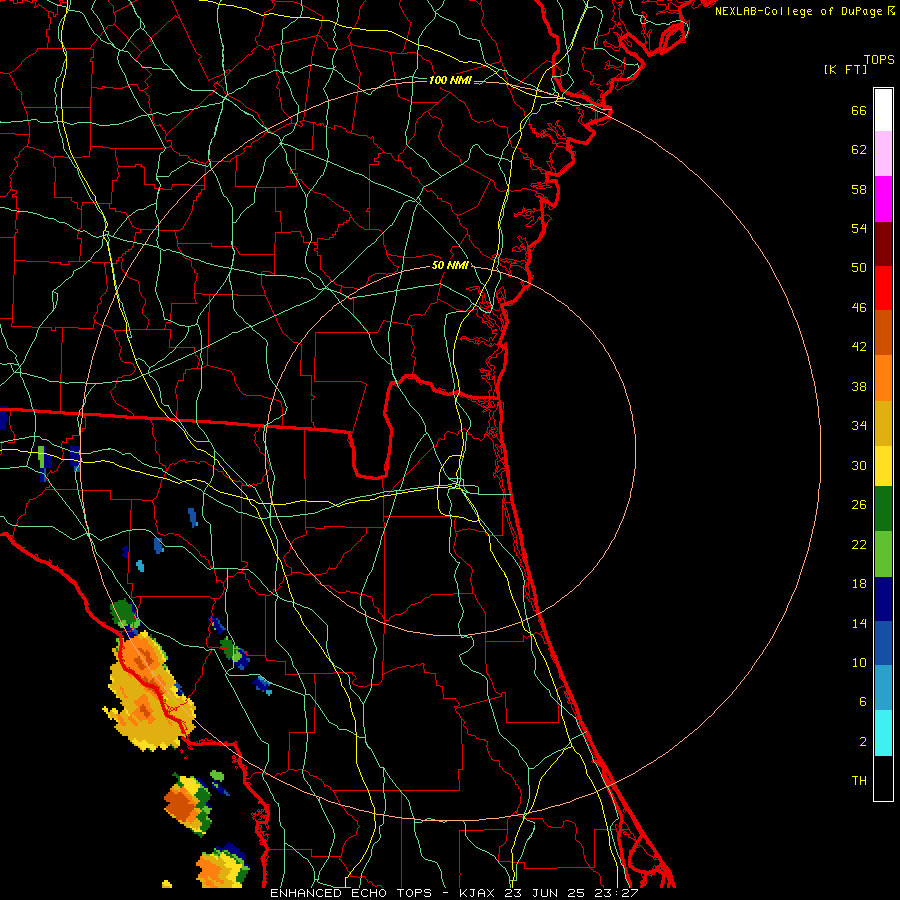Click the KJAX radar site identifier
Image resolution: width=900 pixels, height=900 pixels.
click(x=476, y=893)
